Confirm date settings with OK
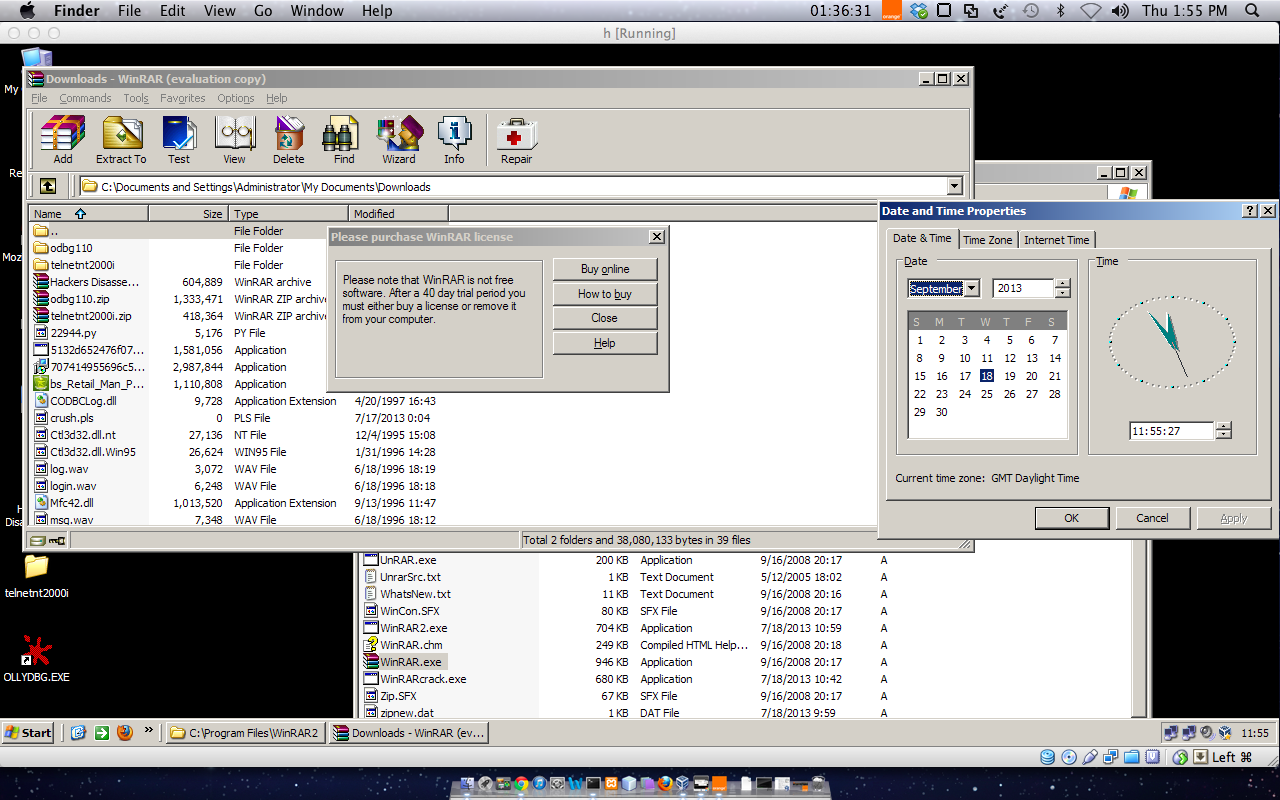Viewport: 1280px width, 800px height. click(1072, 518)
